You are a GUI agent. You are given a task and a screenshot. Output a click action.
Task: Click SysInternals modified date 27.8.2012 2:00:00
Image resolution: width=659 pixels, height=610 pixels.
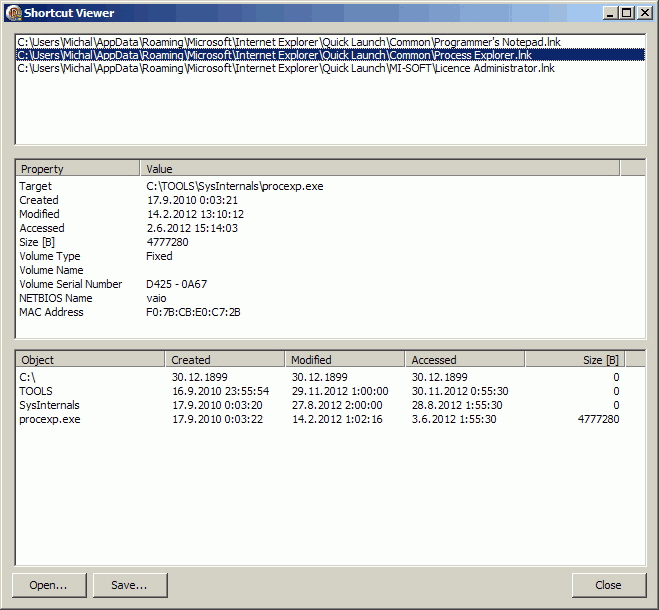pos(337,405)
